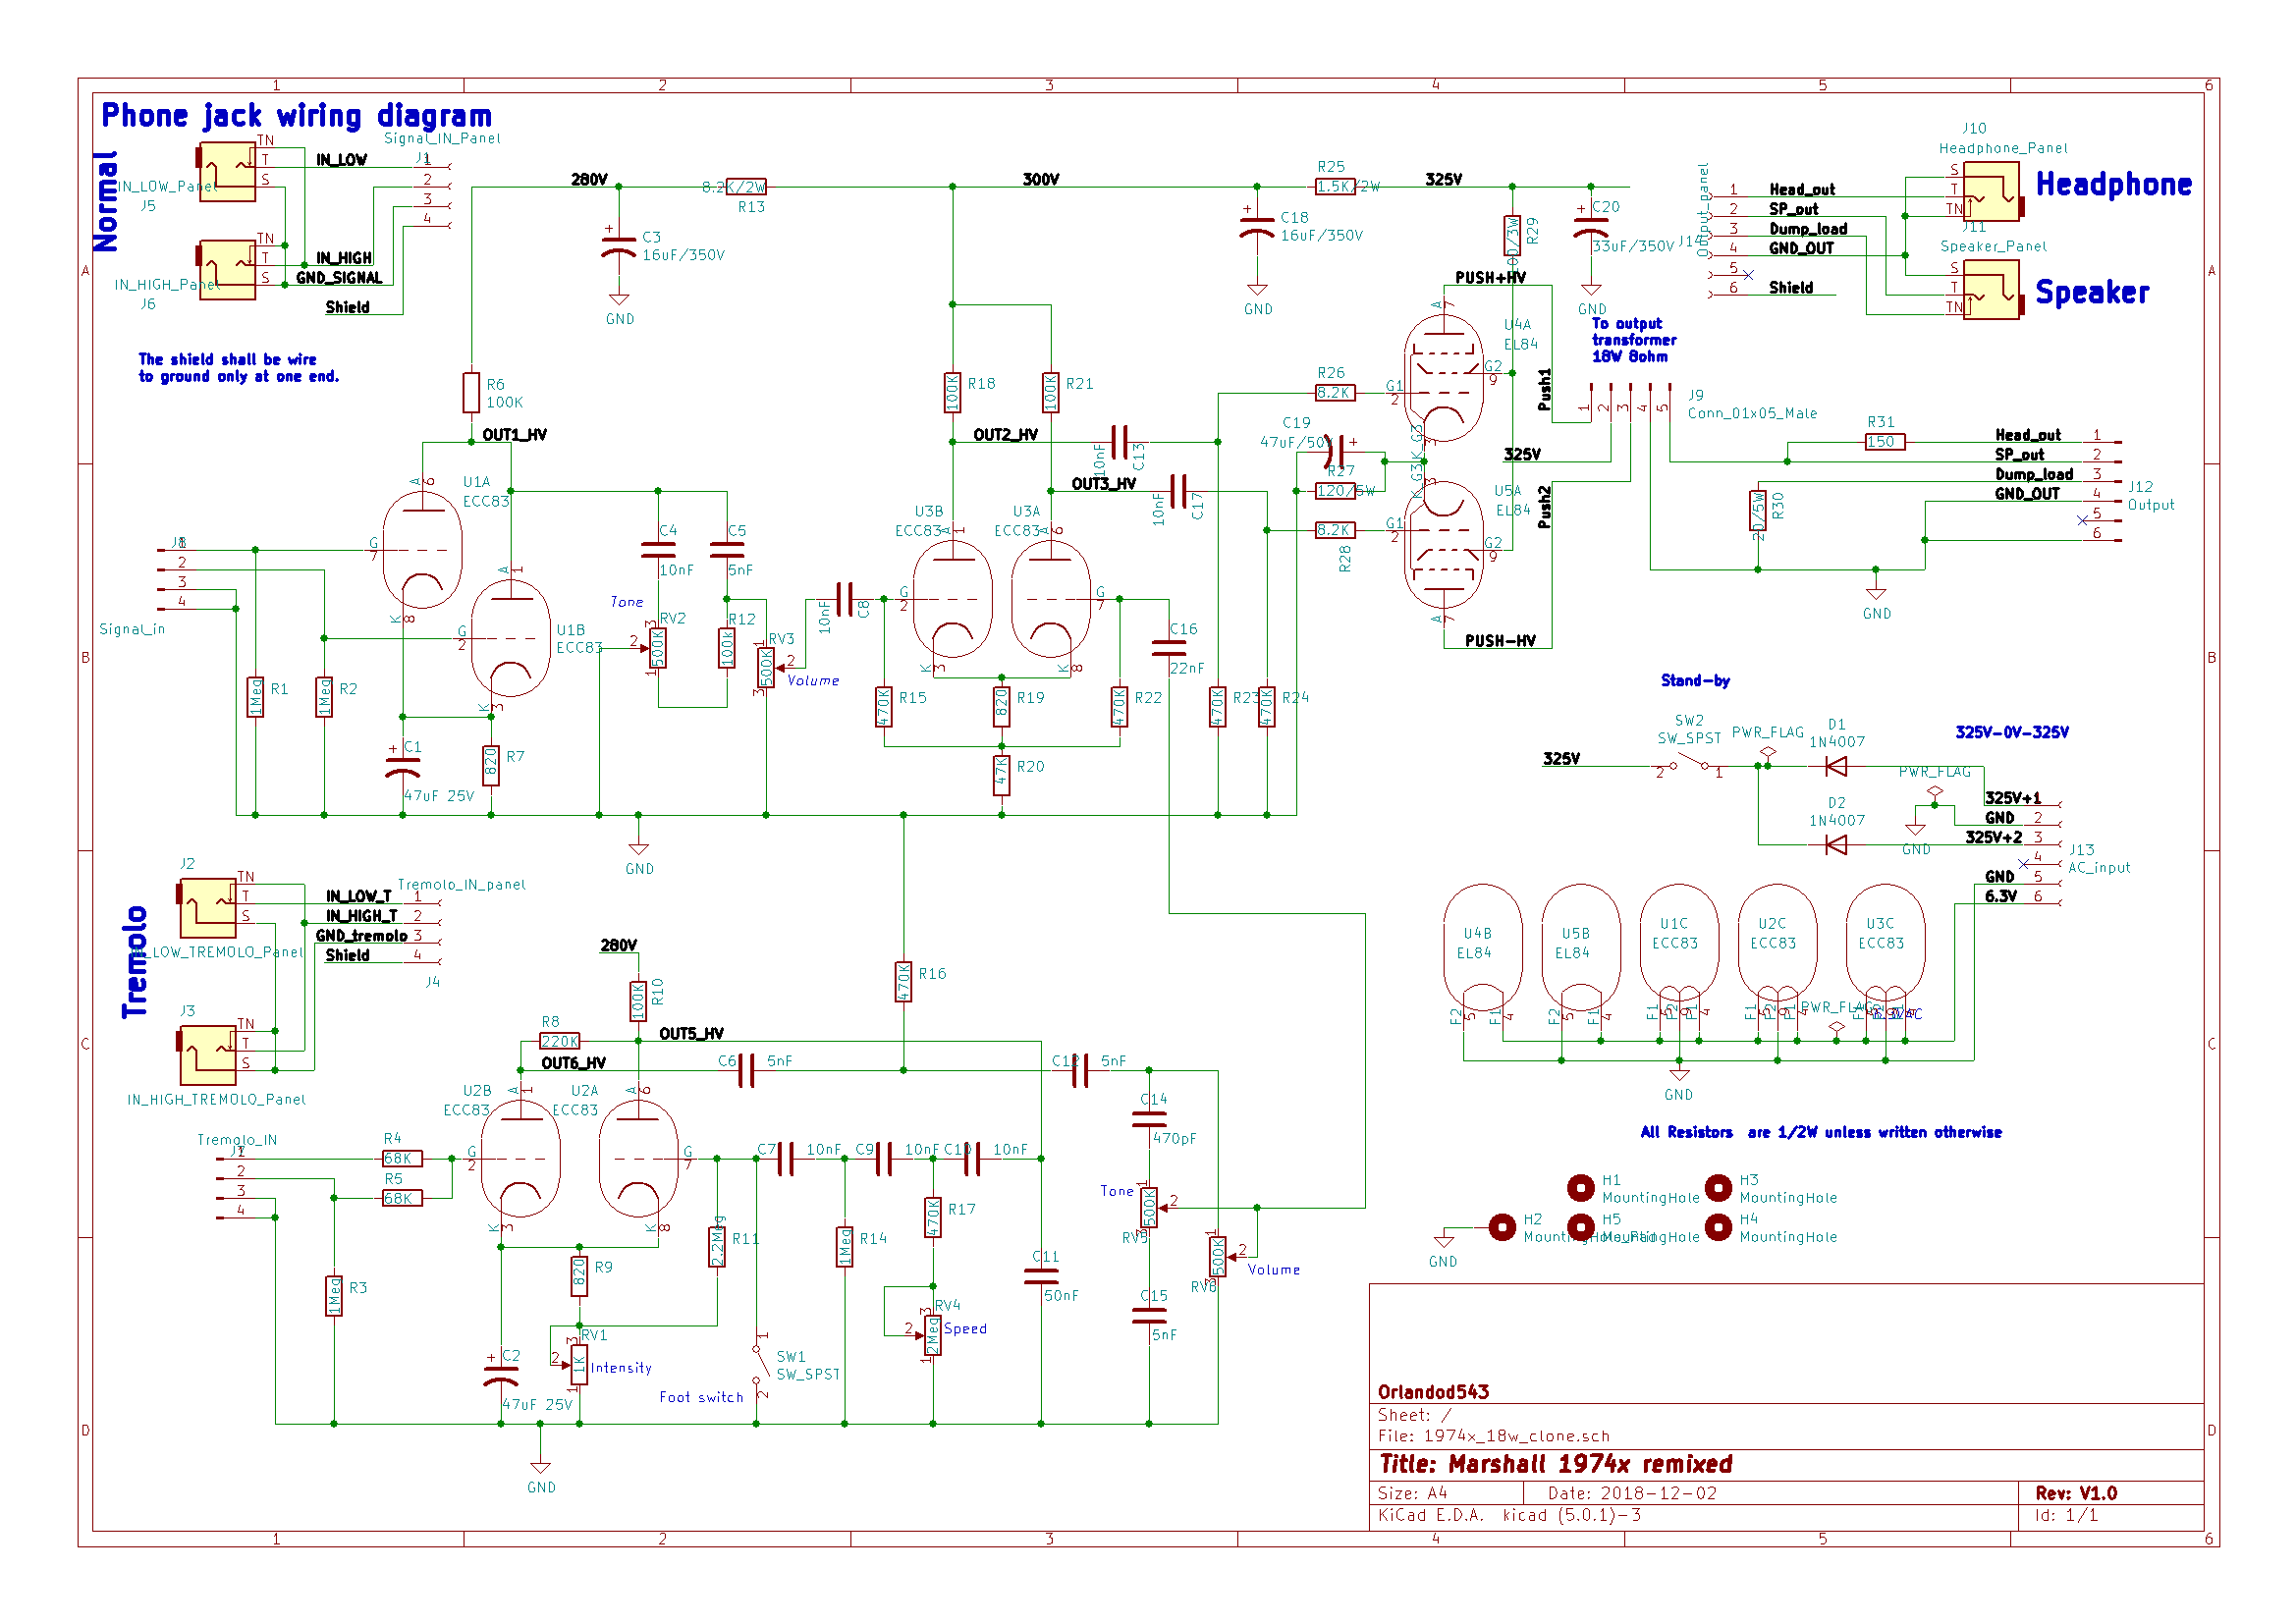Select the 'PUSH-HV' net label
Viewport: 2296px width, 1623px height.
[x=1500, y=641]
